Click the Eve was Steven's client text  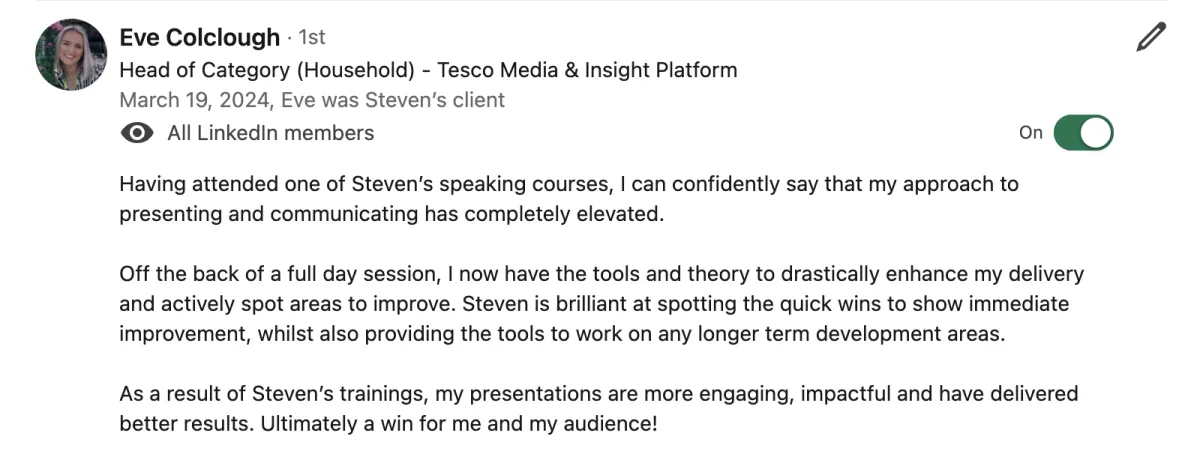[x=393, y=100]
